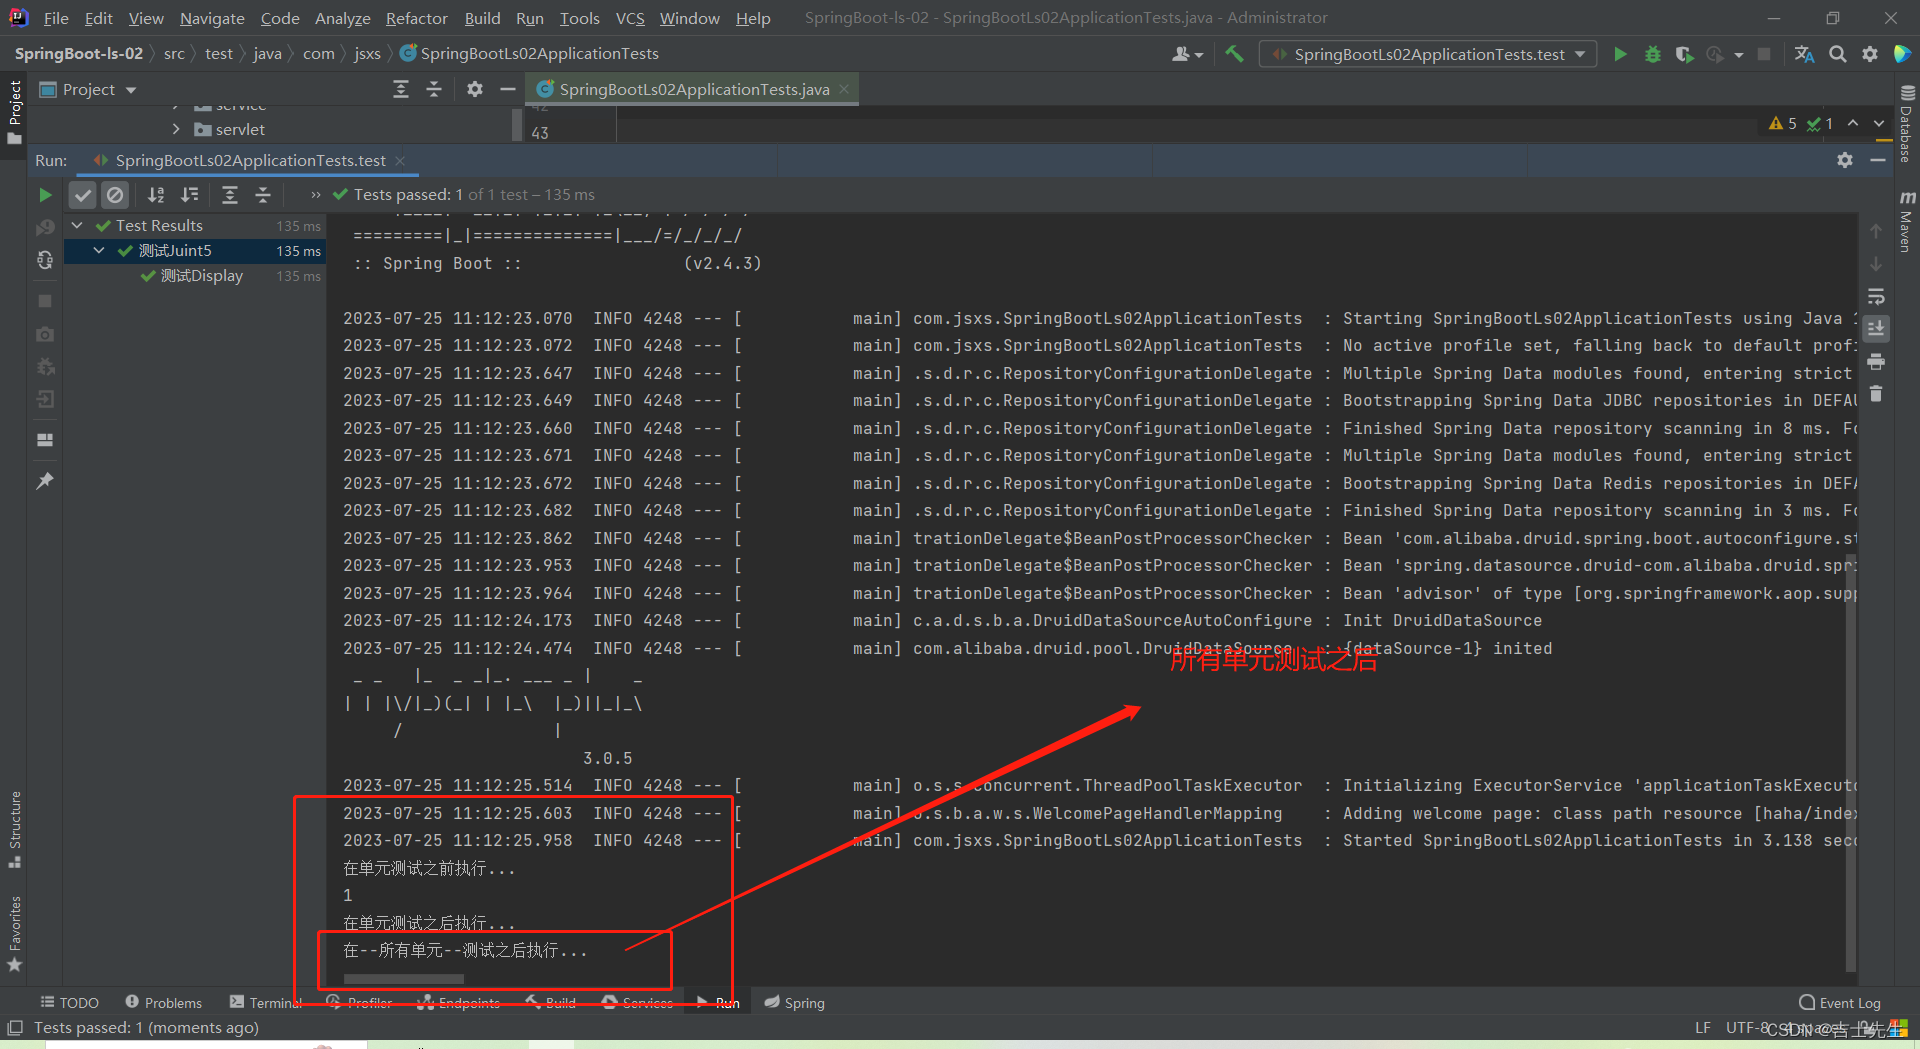Rerun failed tests icon in Run sidebar
1920x1049 pixels.
pos(45,228)
